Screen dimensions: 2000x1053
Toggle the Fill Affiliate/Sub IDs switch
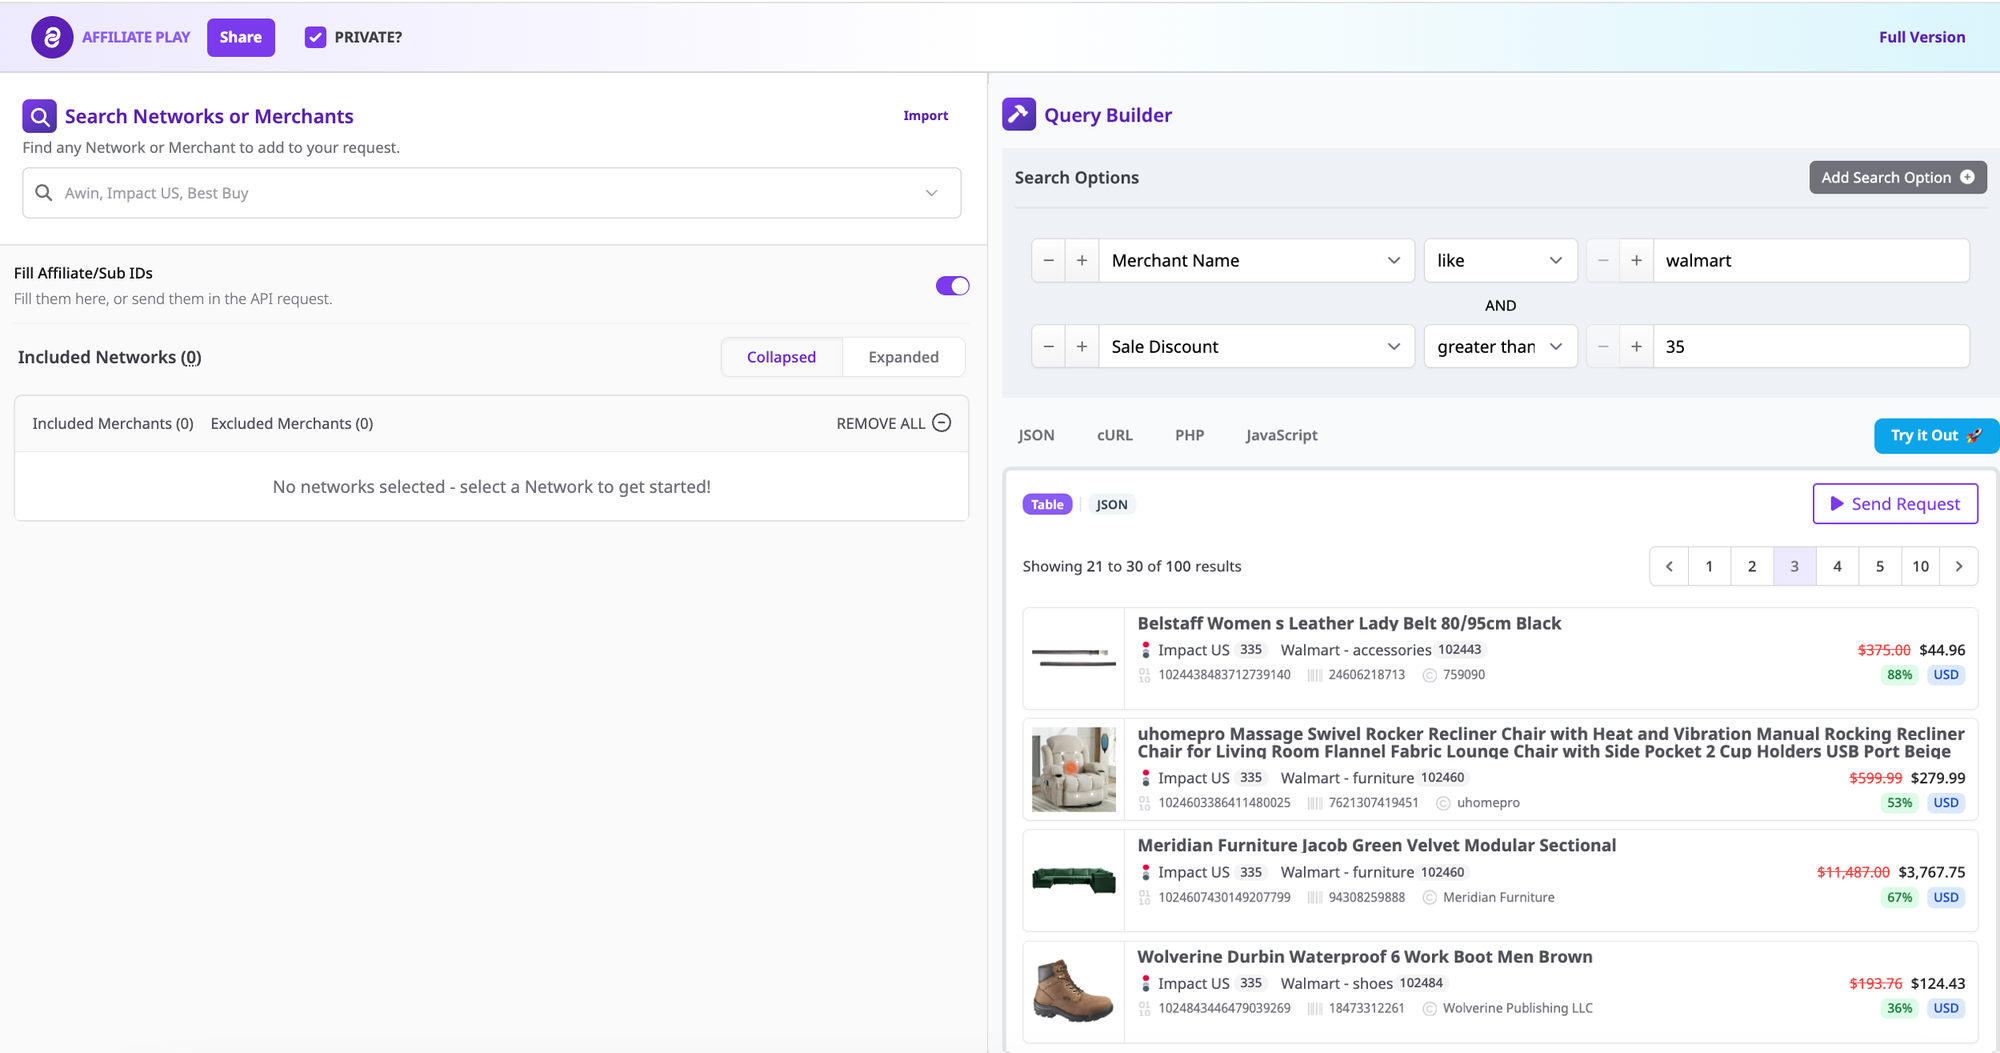point(953,286)
